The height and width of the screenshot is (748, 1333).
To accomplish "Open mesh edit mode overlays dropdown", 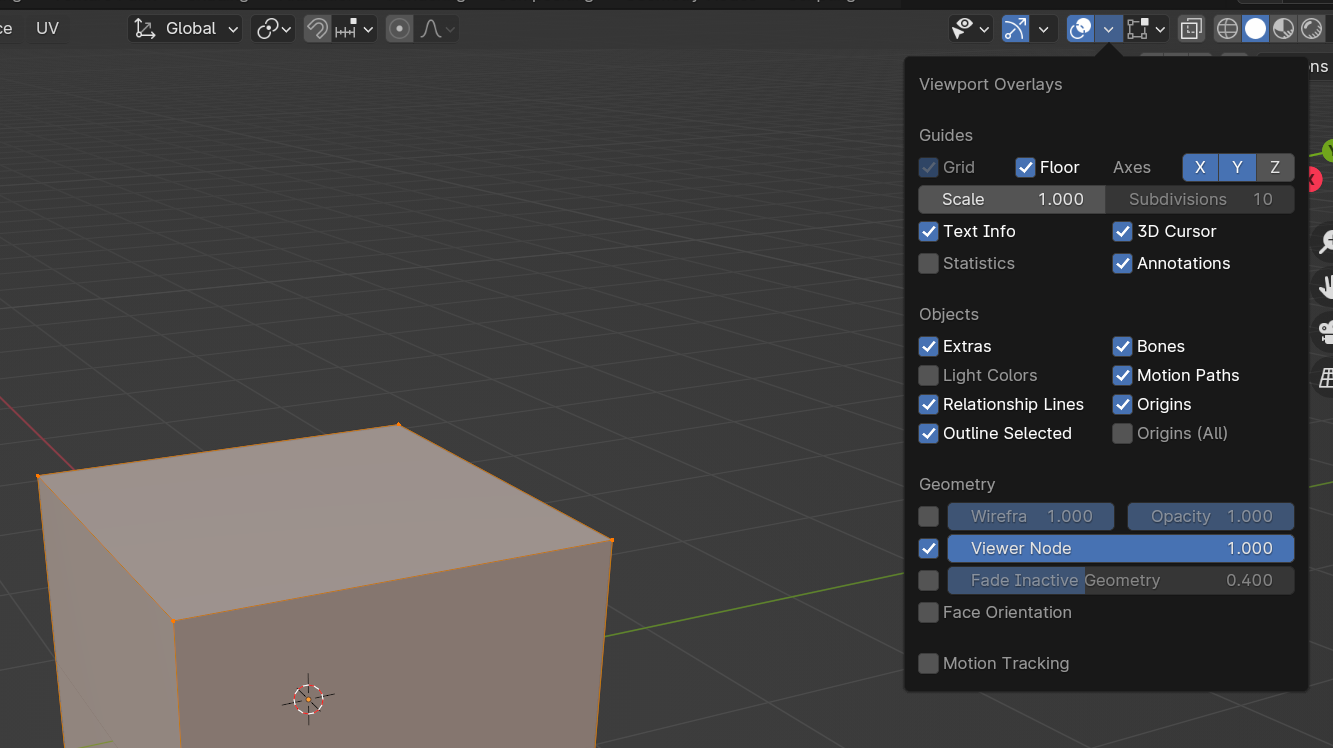I will [1146, 29].
